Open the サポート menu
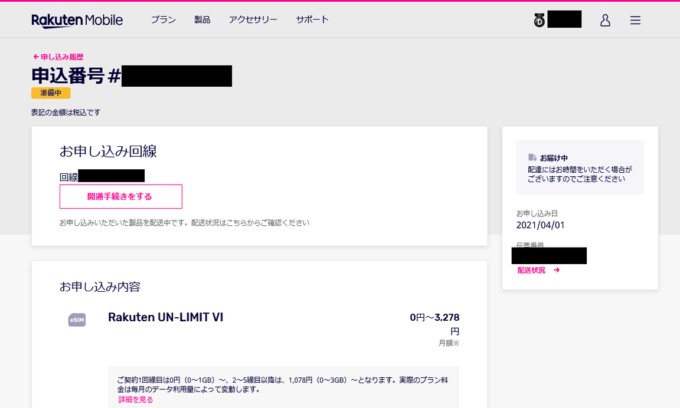Image resolution: width=680 pixels, height=408 pixels. (x=312, y=20)
